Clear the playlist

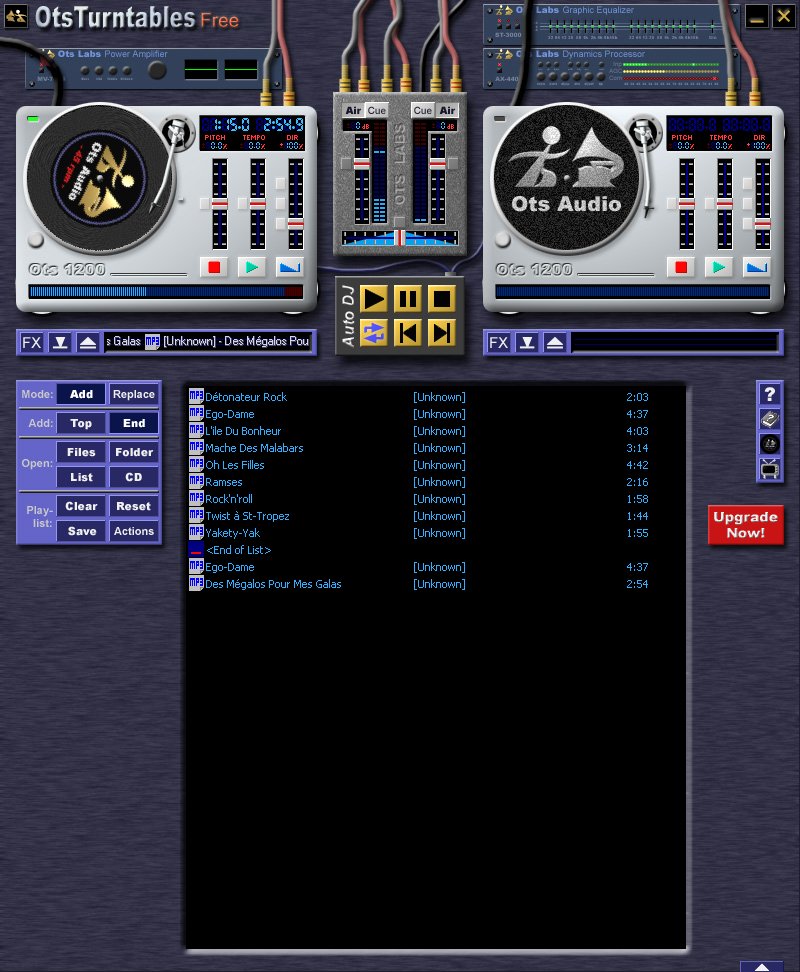(81, 506)
